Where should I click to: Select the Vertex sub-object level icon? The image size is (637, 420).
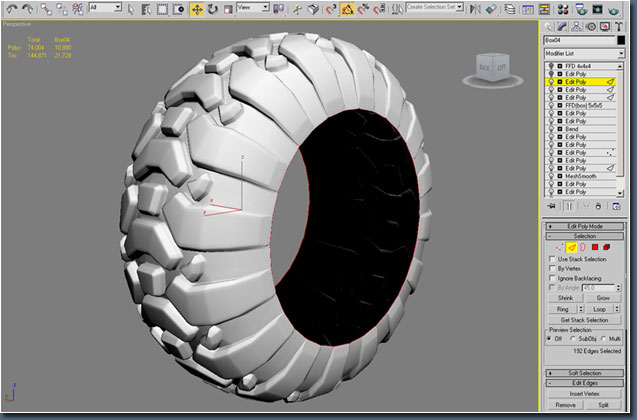[559, 247]
